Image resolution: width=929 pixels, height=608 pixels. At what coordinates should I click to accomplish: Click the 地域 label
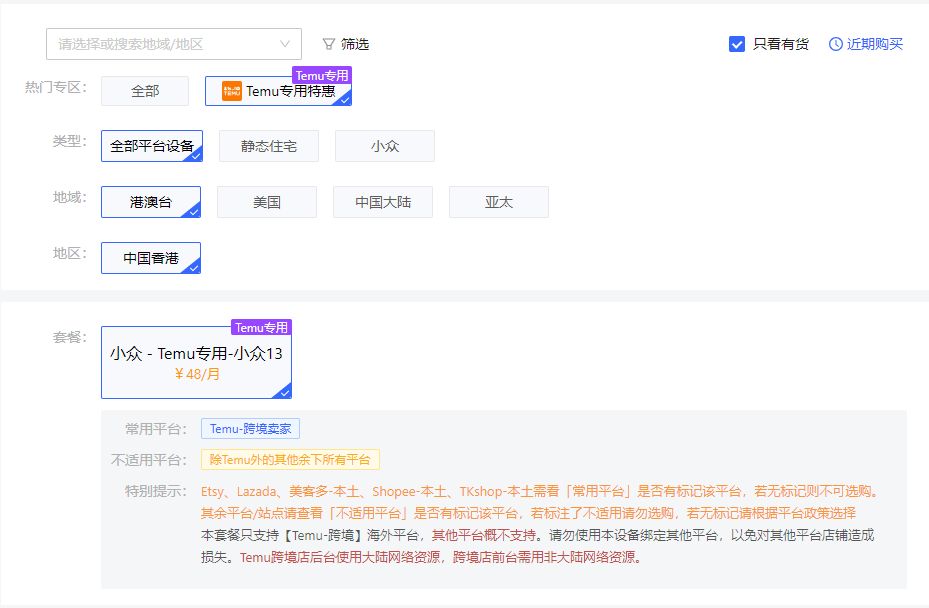69,197
